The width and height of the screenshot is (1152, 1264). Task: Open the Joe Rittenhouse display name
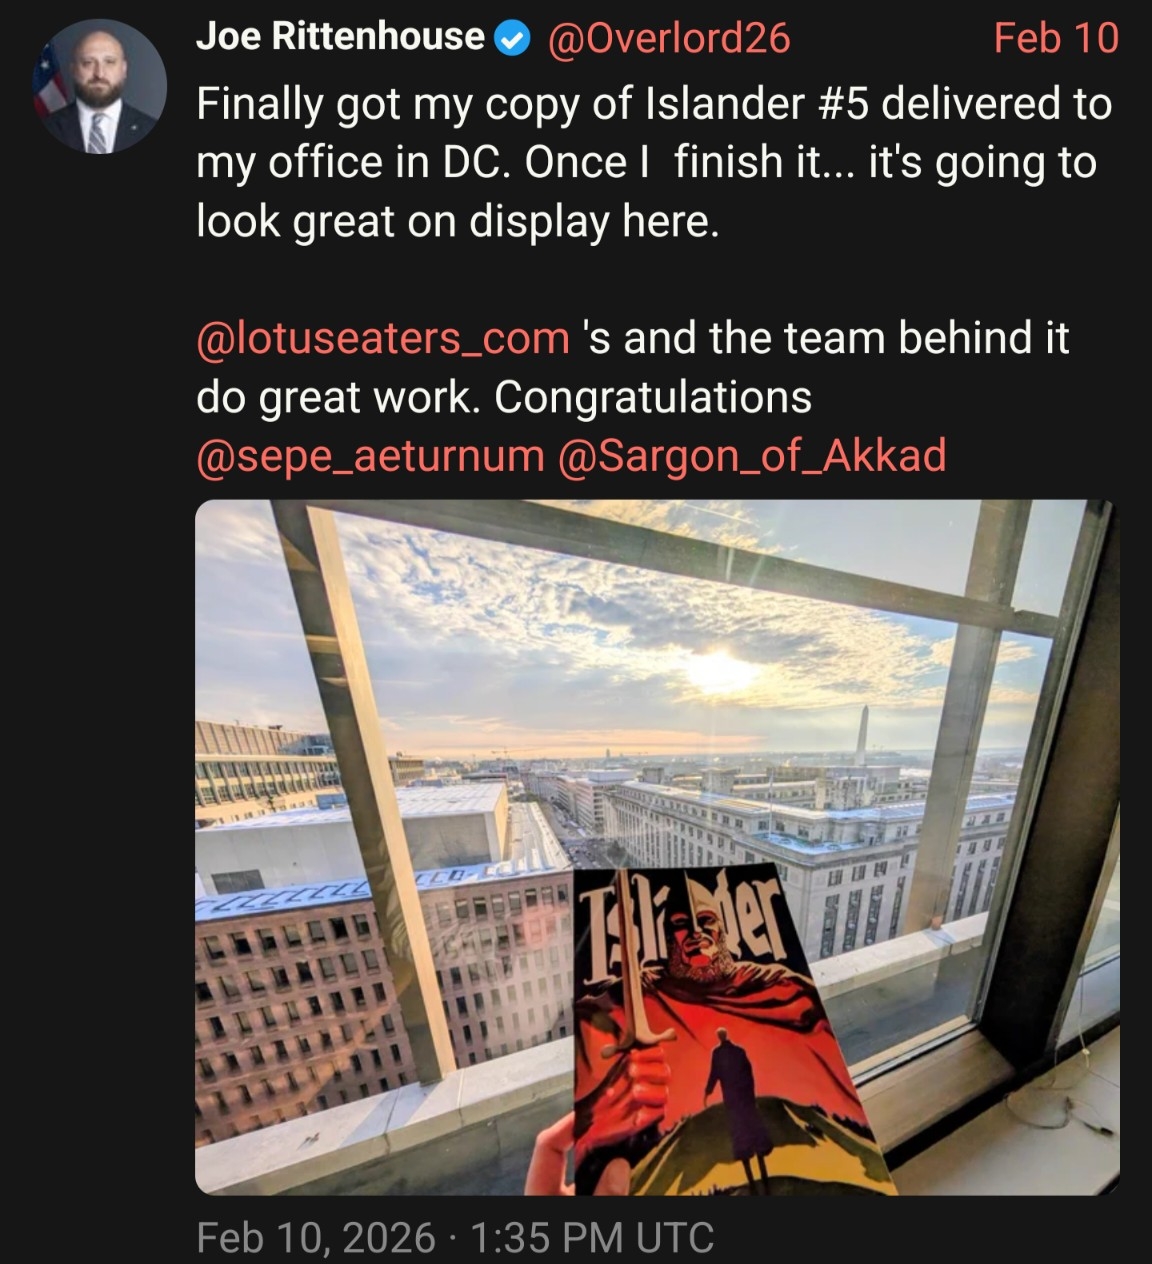(x=340, y=37)
